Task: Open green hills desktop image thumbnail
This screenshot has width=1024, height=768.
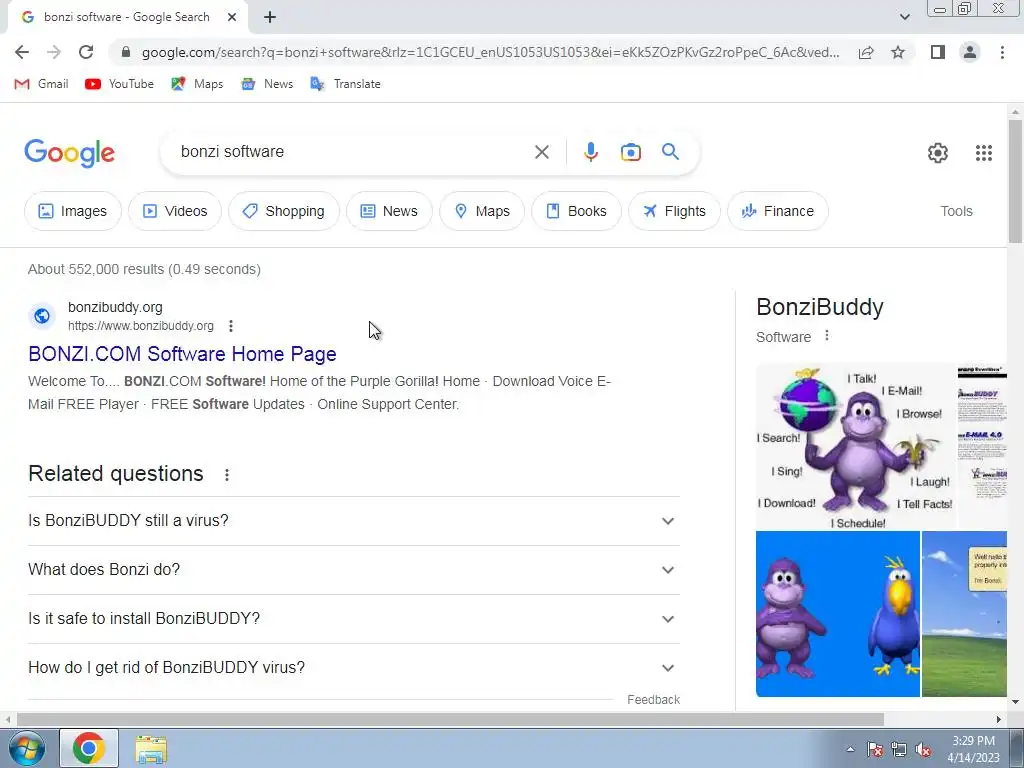Action: click(x=964, y=614)
